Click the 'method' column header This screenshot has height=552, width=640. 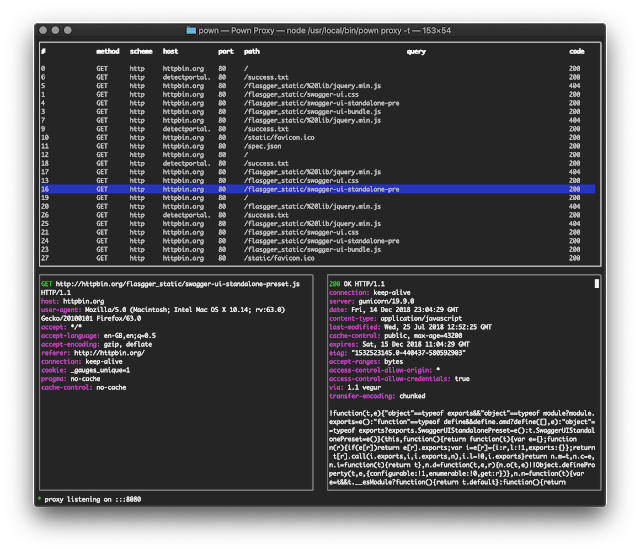pos(108,51)
